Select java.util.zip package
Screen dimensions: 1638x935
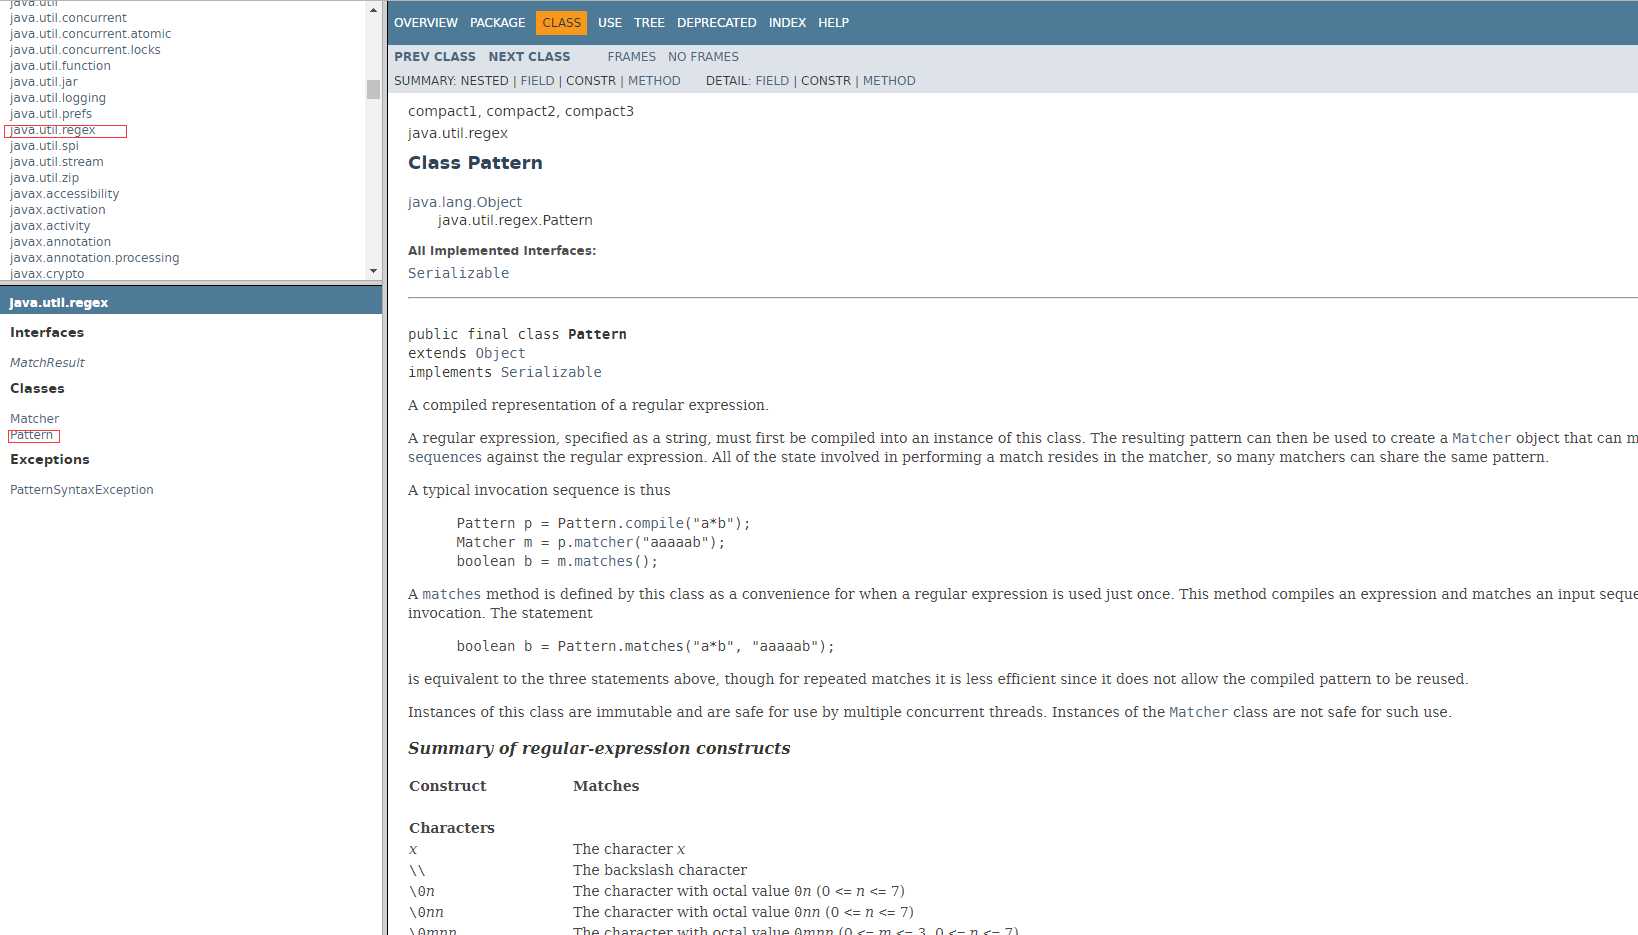tap(44, 178)
